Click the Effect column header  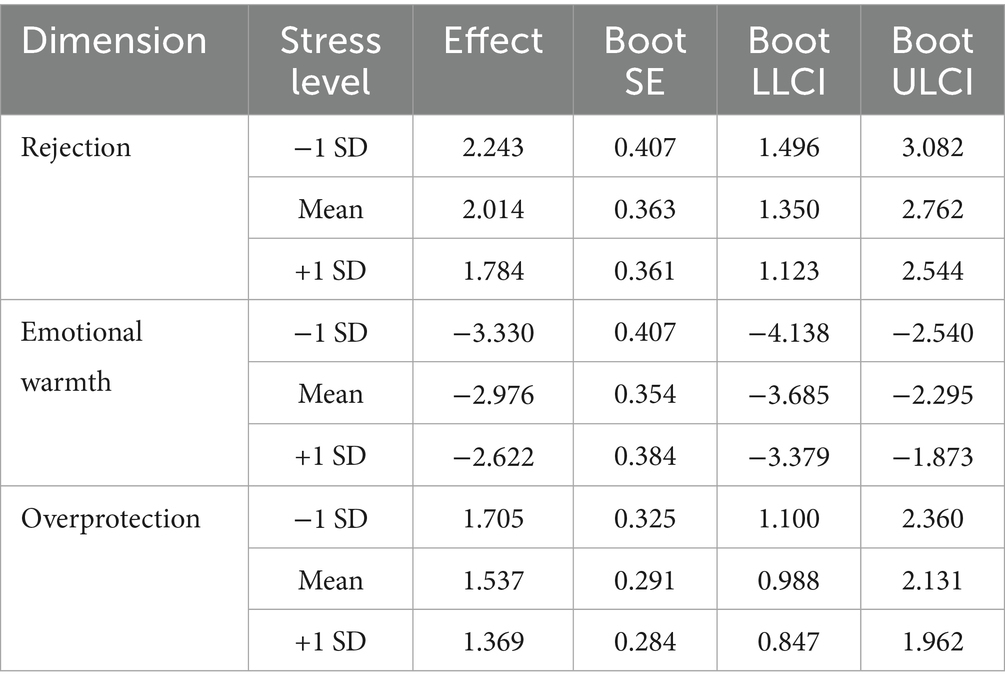[x=494, y=42]
